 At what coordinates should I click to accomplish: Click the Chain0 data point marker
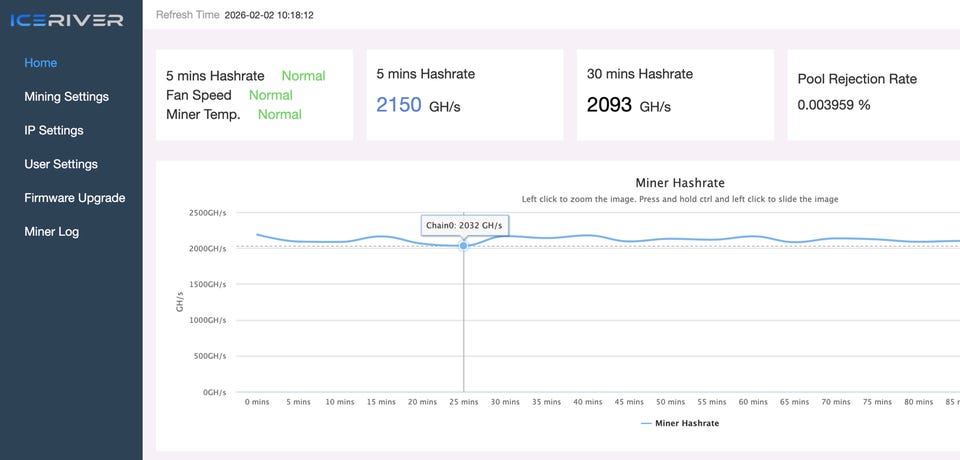(x=463, y=245)
